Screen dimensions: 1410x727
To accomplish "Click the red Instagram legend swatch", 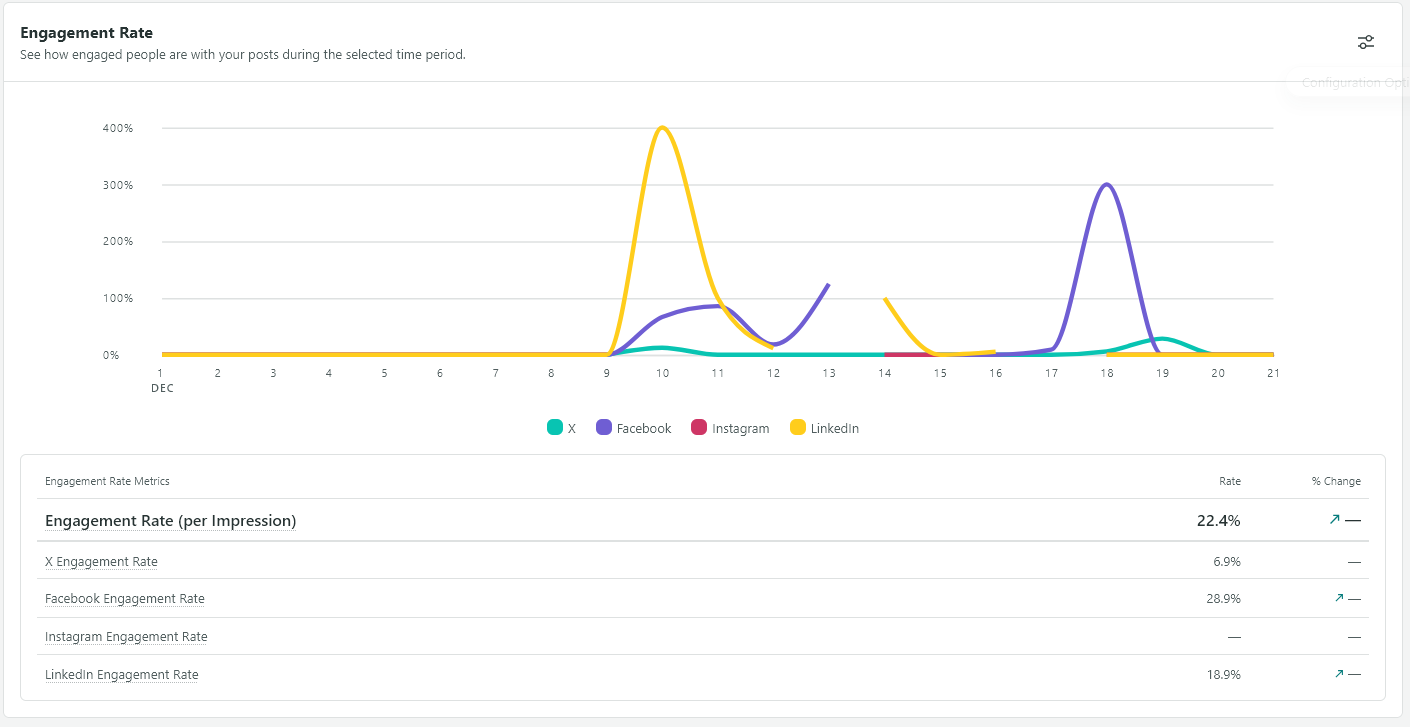I will click(x=699, y=428).
